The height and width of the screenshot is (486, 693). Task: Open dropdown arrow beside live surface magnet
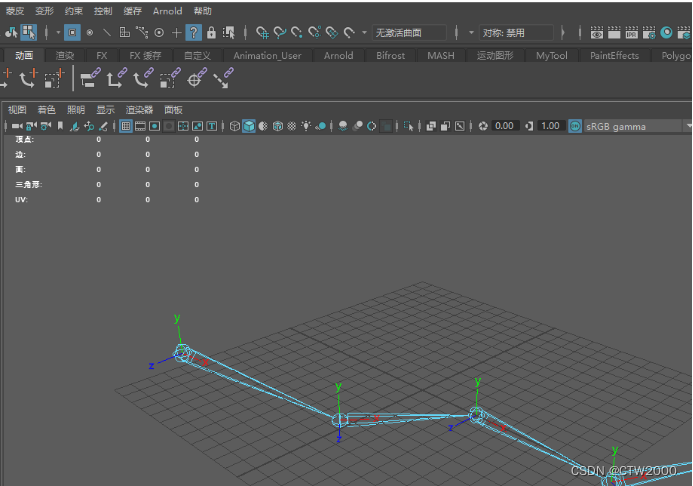tap(364, 33)
